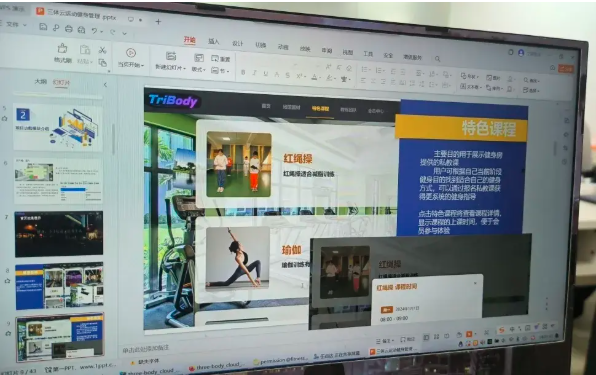Image resolution: width=596 pixels, height=375 pixels.
Task: Switch to slide sorter view icon
Action: point(436,337)
